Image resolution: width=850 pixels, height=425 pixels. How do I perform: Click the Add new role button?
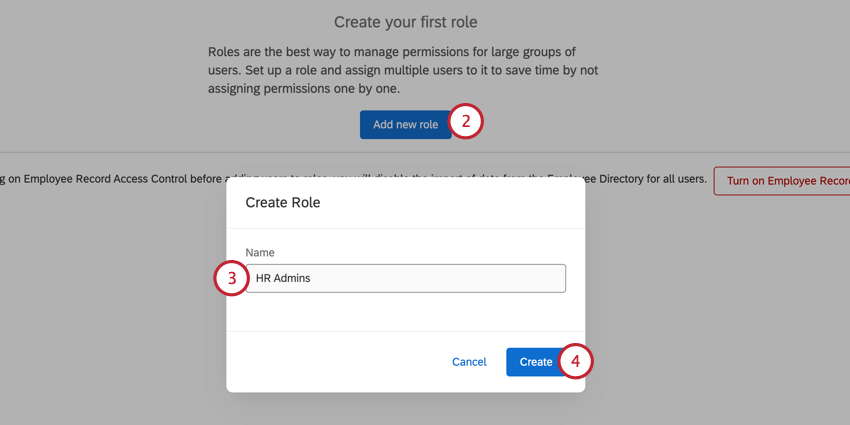405,125
